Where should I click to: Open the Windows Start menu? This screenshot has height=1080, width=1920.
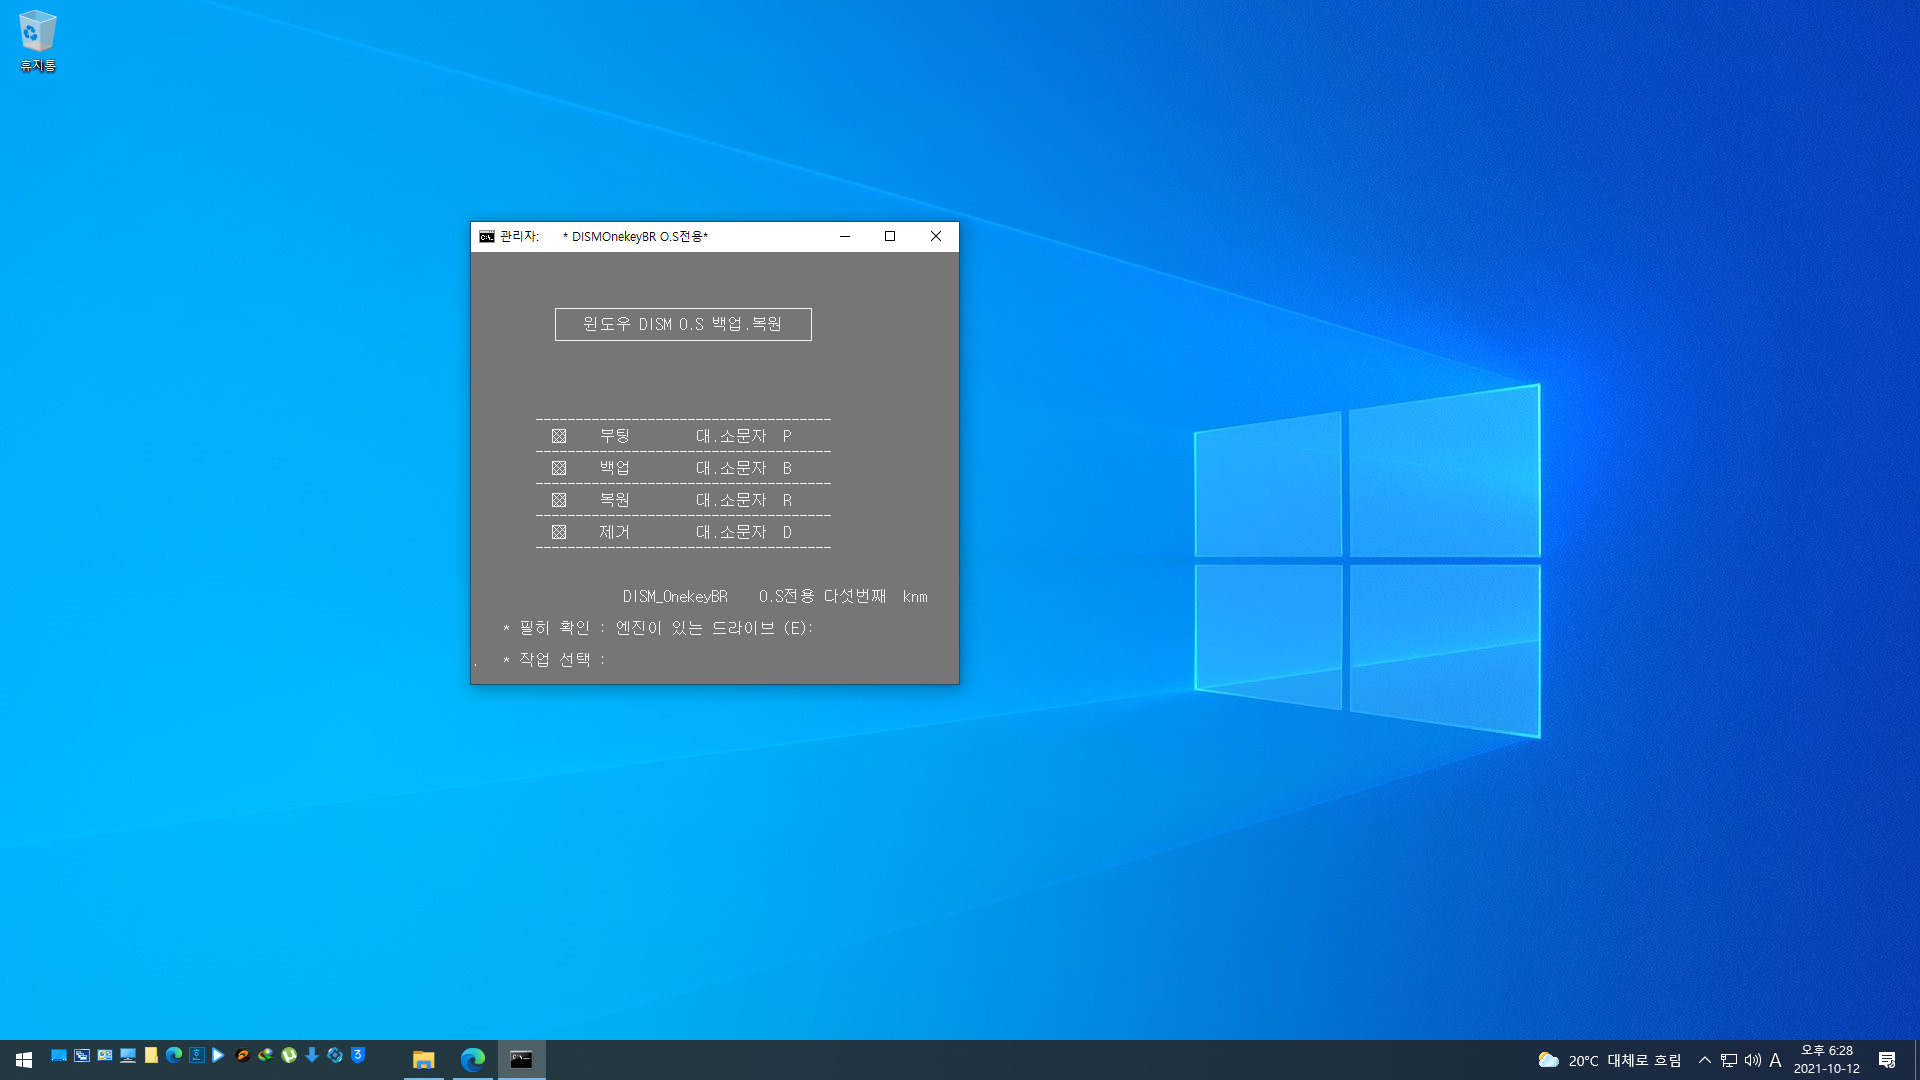pyautogui.click(x=24, y=1059)
